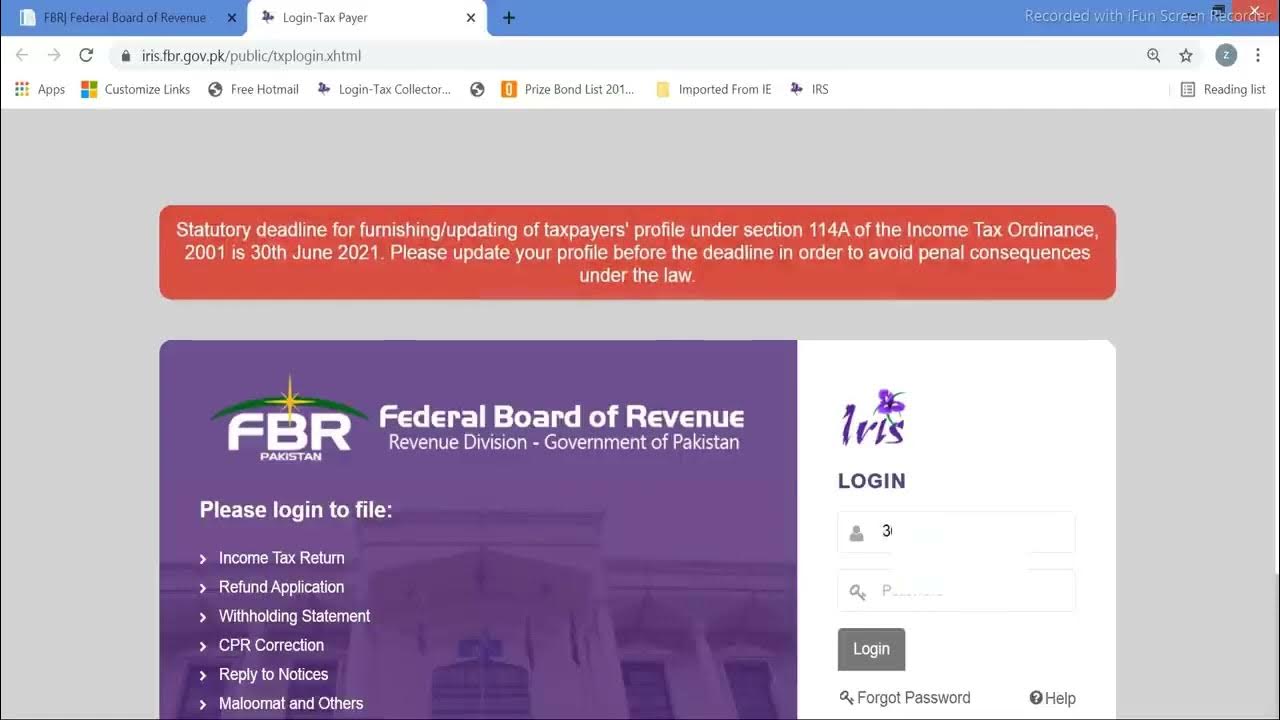Click the password input field
The width and height of the screenshot is (1280, 720).
[x=956, y=590]
